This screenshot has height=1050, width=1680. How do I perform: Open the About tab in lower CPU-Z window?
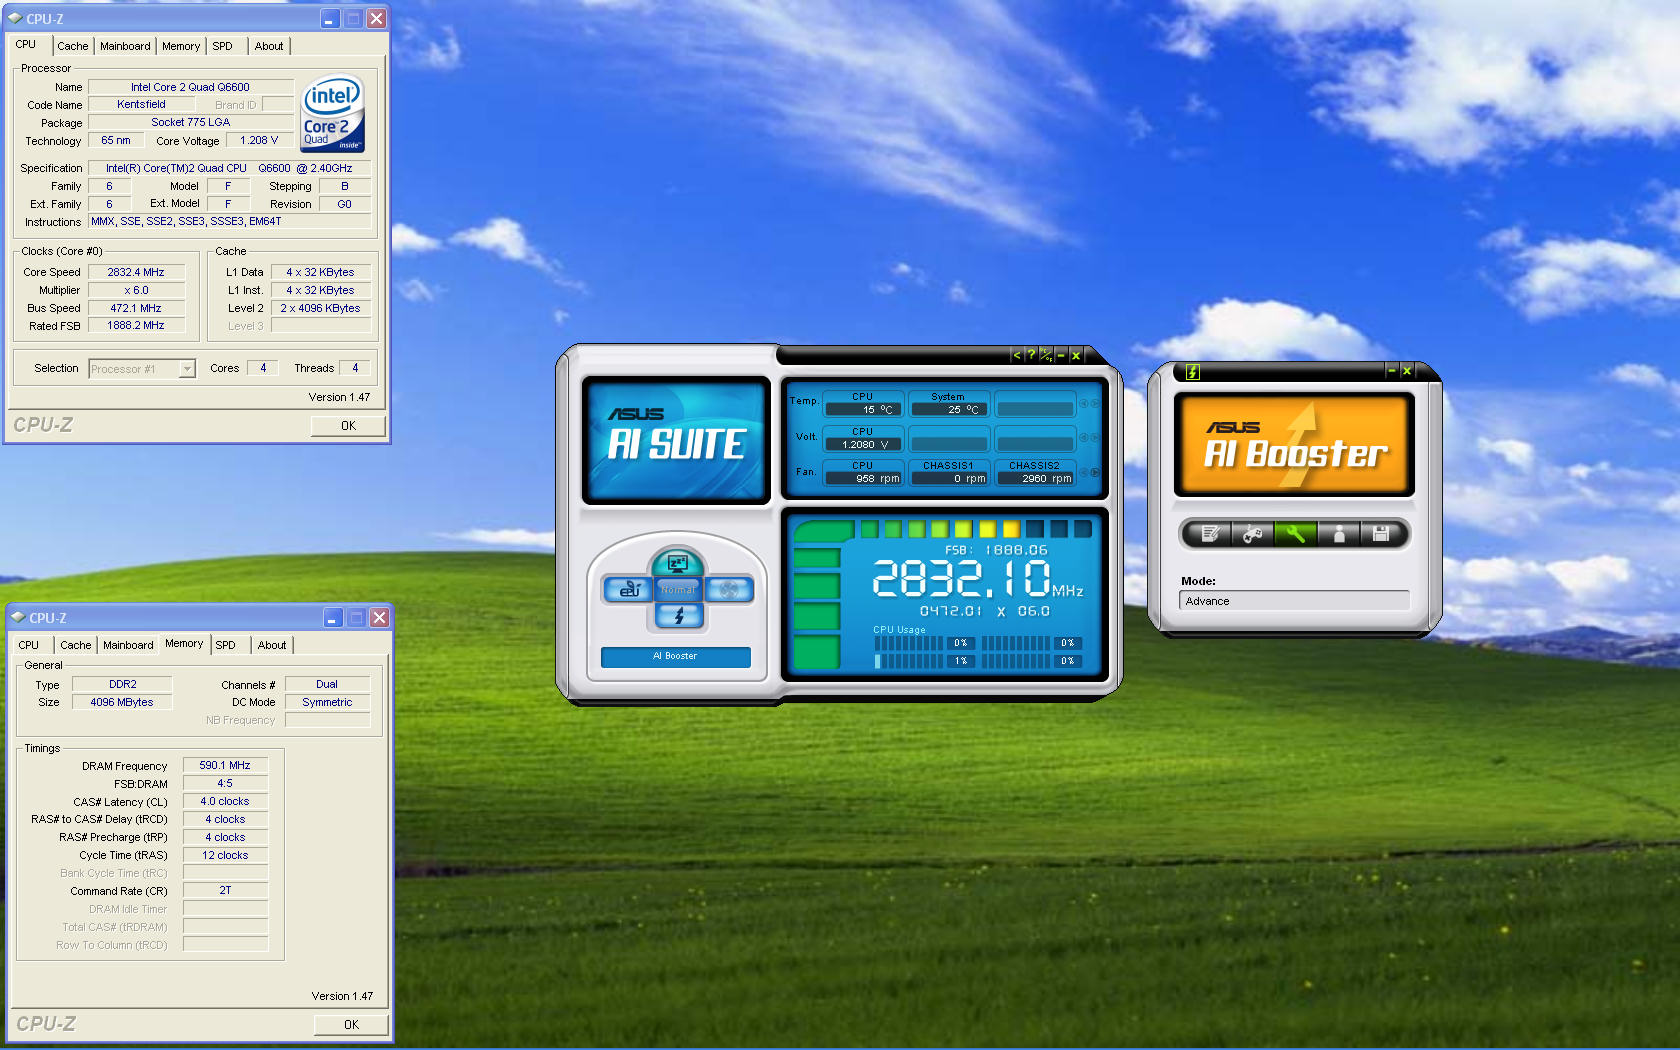tap(272, 645)
